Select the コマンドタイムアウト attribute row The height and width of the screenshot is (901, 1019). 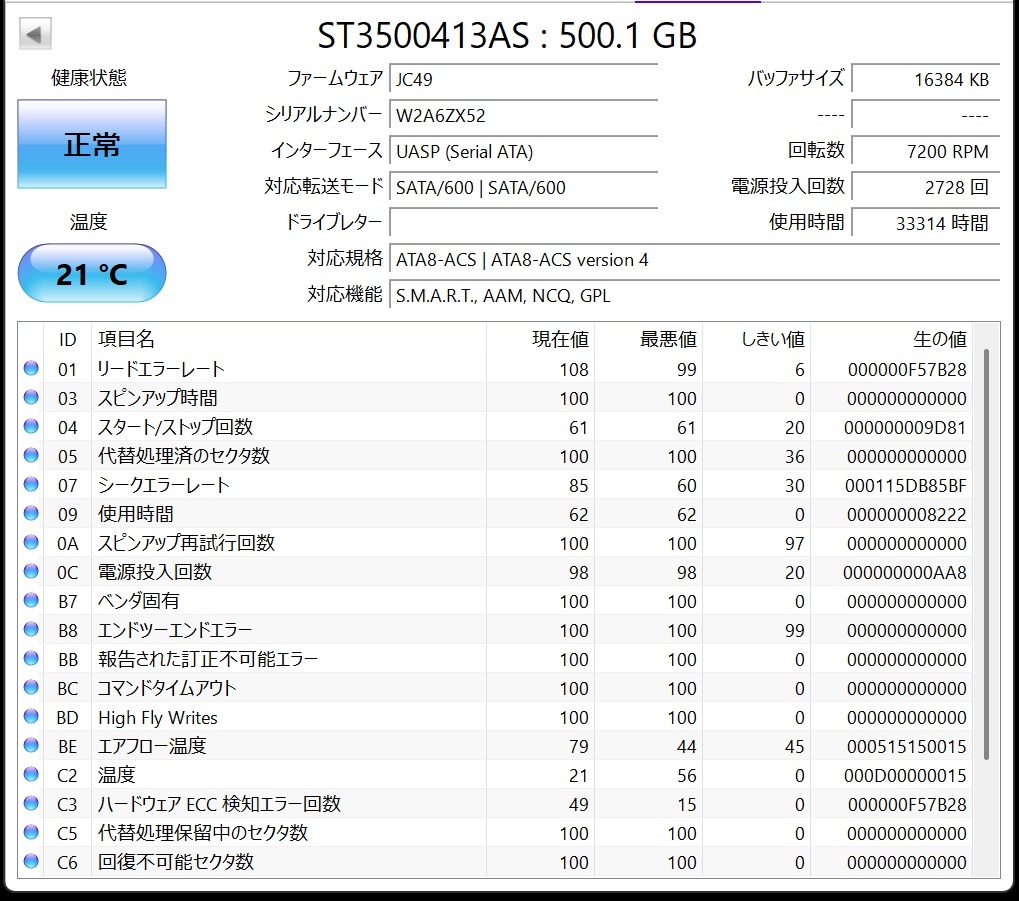(x=400, y=688)
